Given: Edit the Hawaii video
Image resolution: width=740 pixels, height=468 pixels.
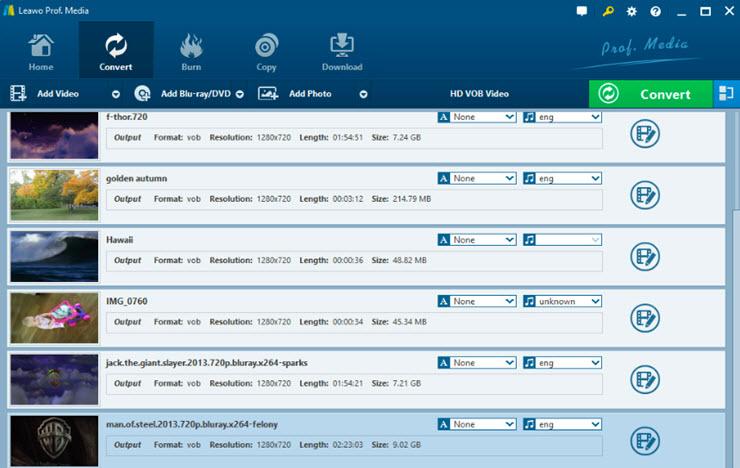Looking at the screenshot, I should (x=645, y=257).
